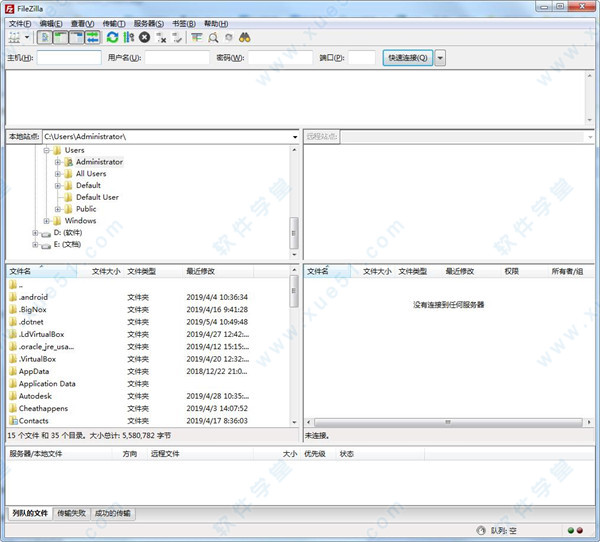Viewport: 600px width, 542px height.
Task: Sort local files by 最近修改 column
Action: tap(218, 271)
